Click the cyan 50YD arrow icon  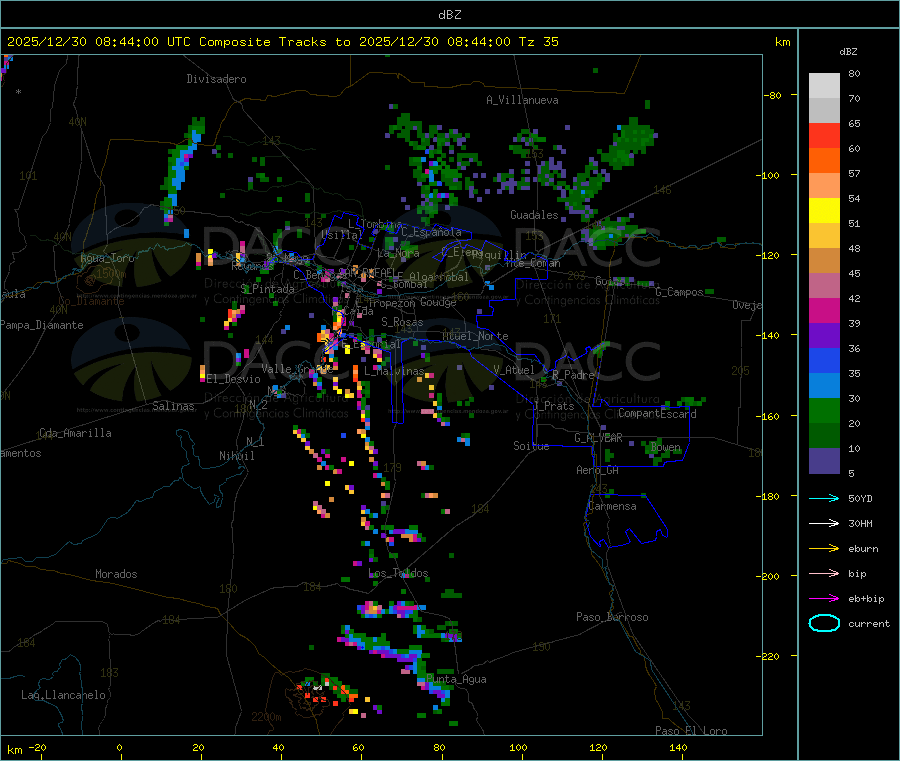pyautogui.click(x=824, y=498)
